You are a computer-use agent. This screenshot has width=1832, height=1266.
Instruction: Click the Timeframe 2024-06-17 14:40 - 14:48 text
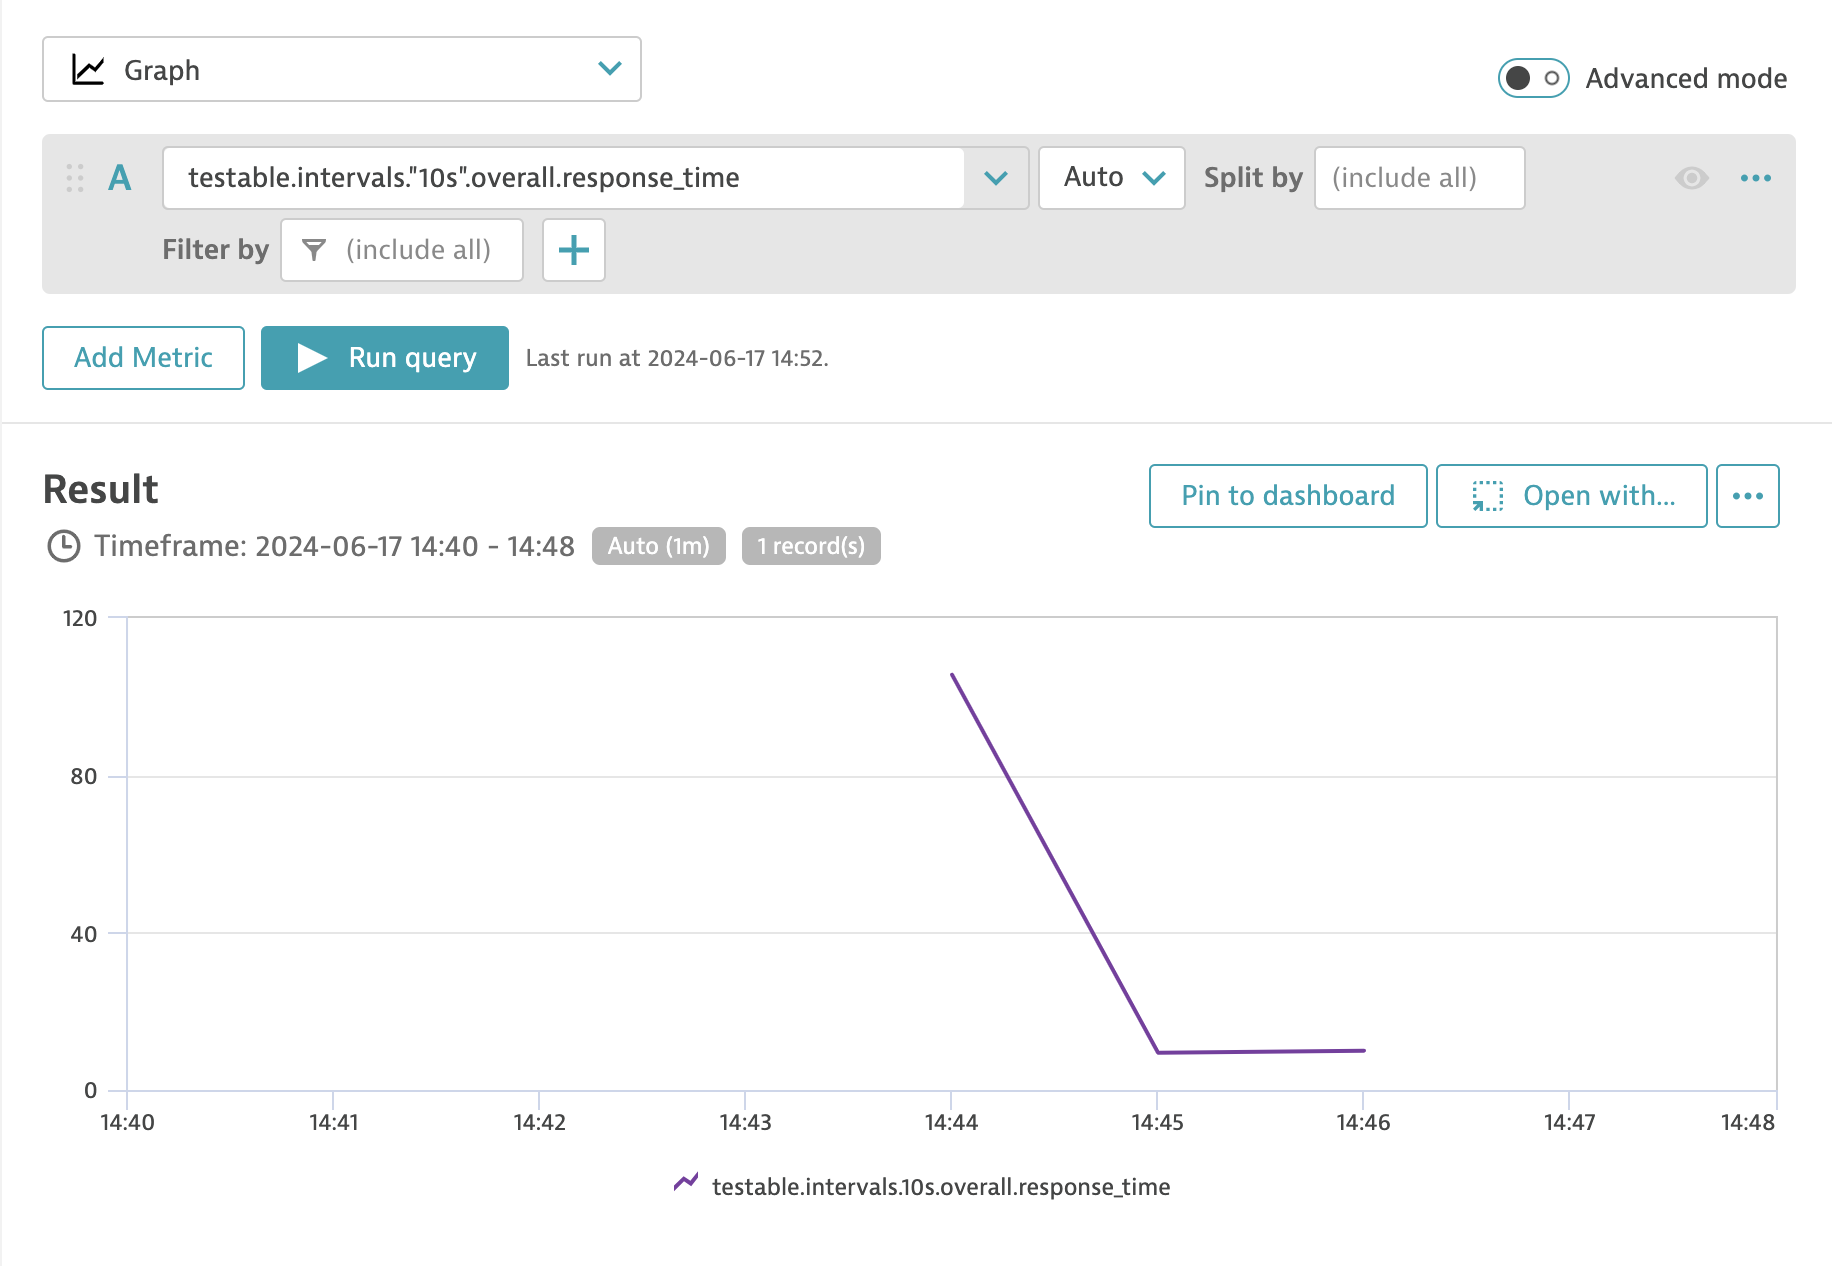334,546
